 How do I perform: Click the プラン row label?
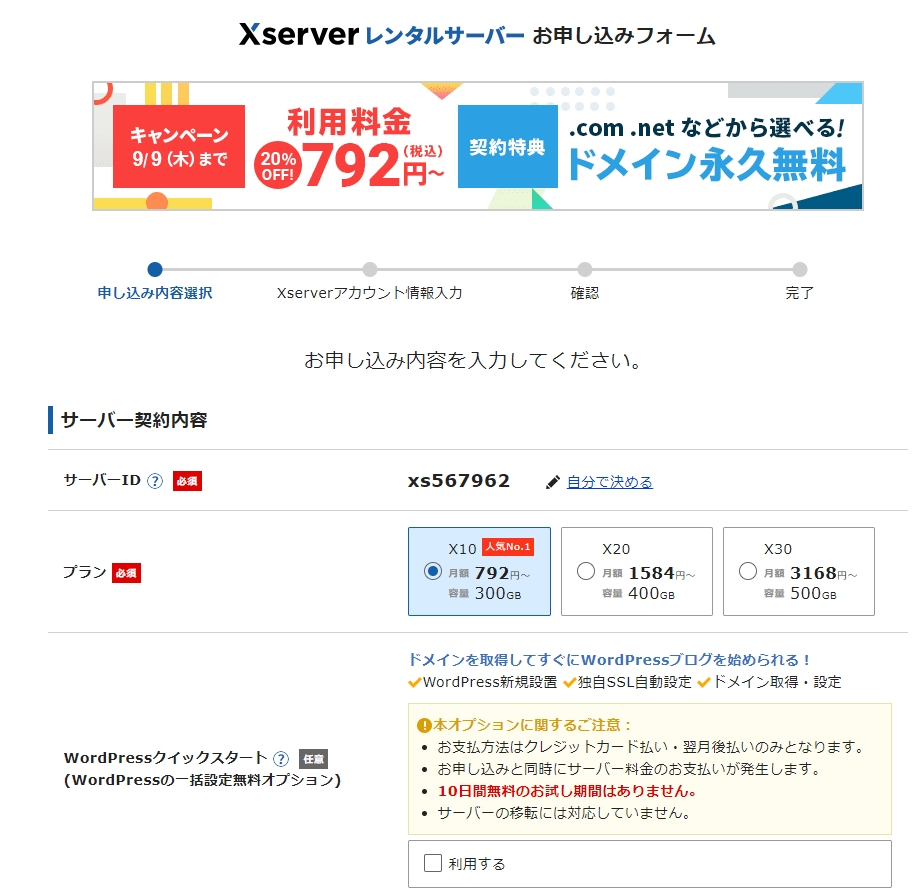click(x=85, y=572)
